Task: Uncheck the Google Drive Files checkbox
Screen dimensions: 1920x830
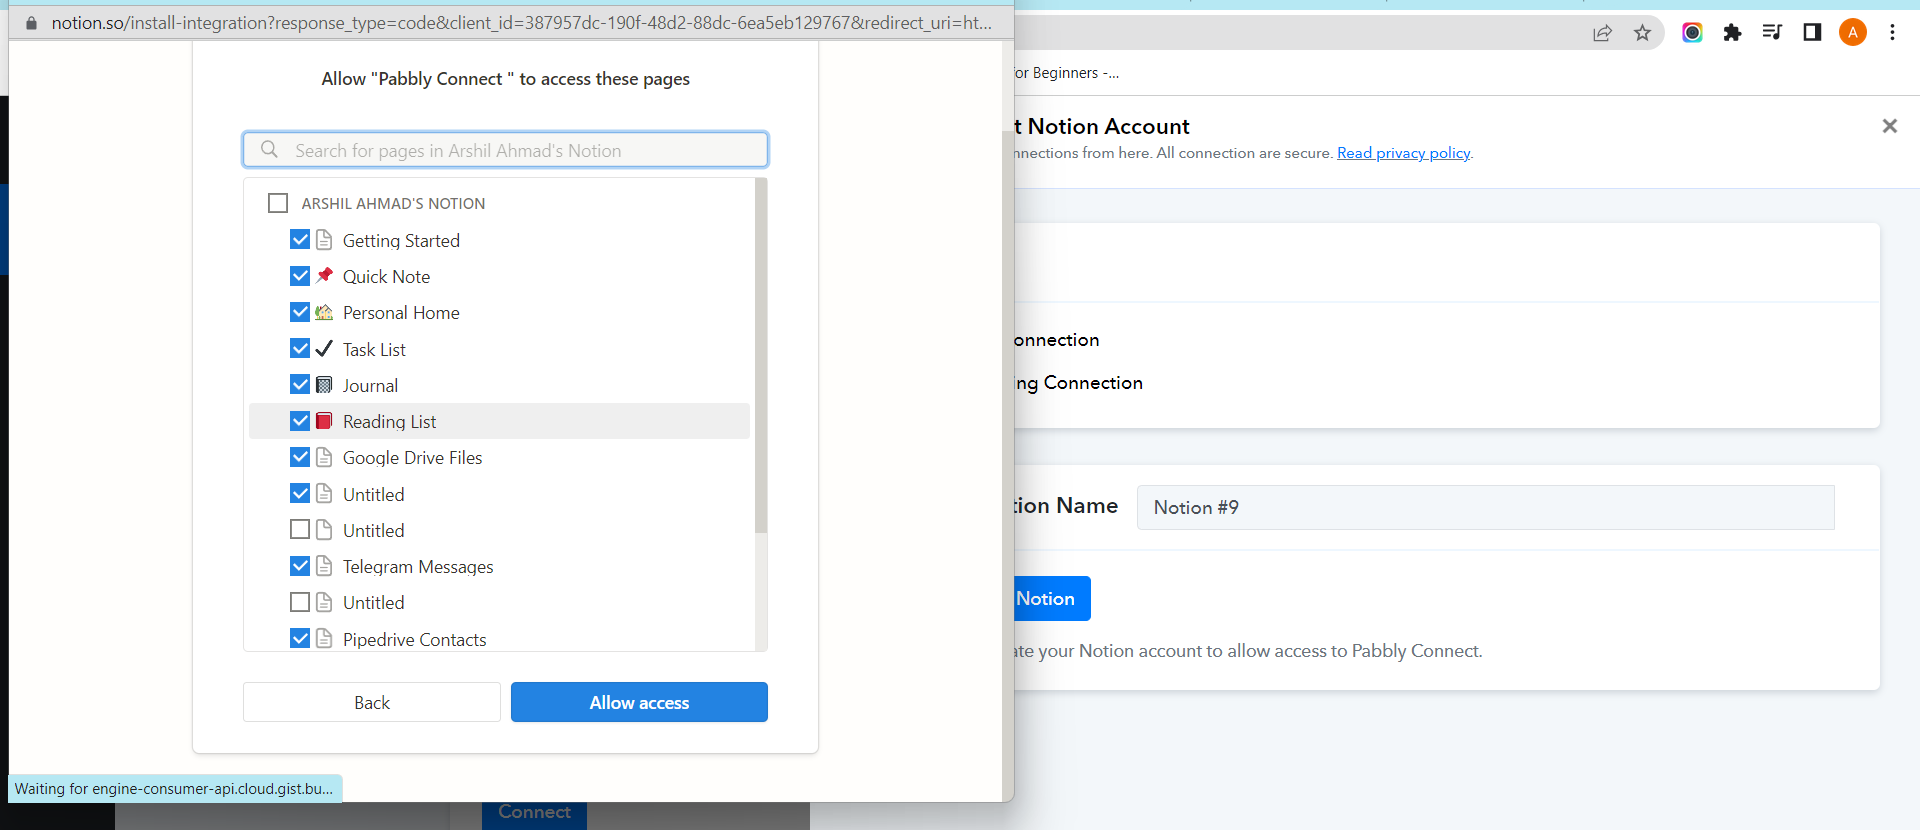Action: point(300,457)
